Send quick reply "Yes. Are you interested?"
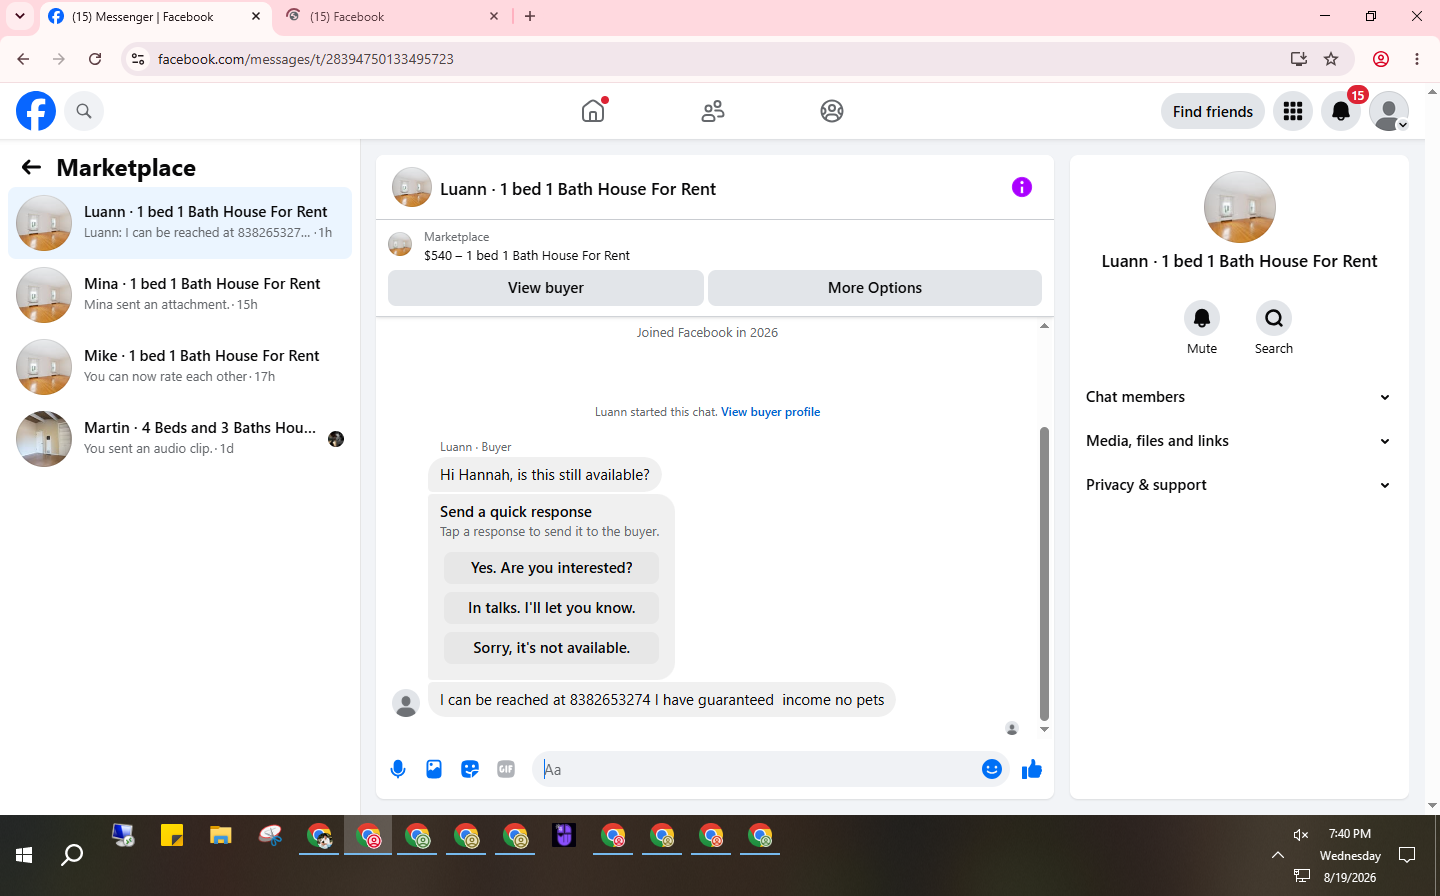The height and width of the screenshot is (896, 1440). [552, 568]
